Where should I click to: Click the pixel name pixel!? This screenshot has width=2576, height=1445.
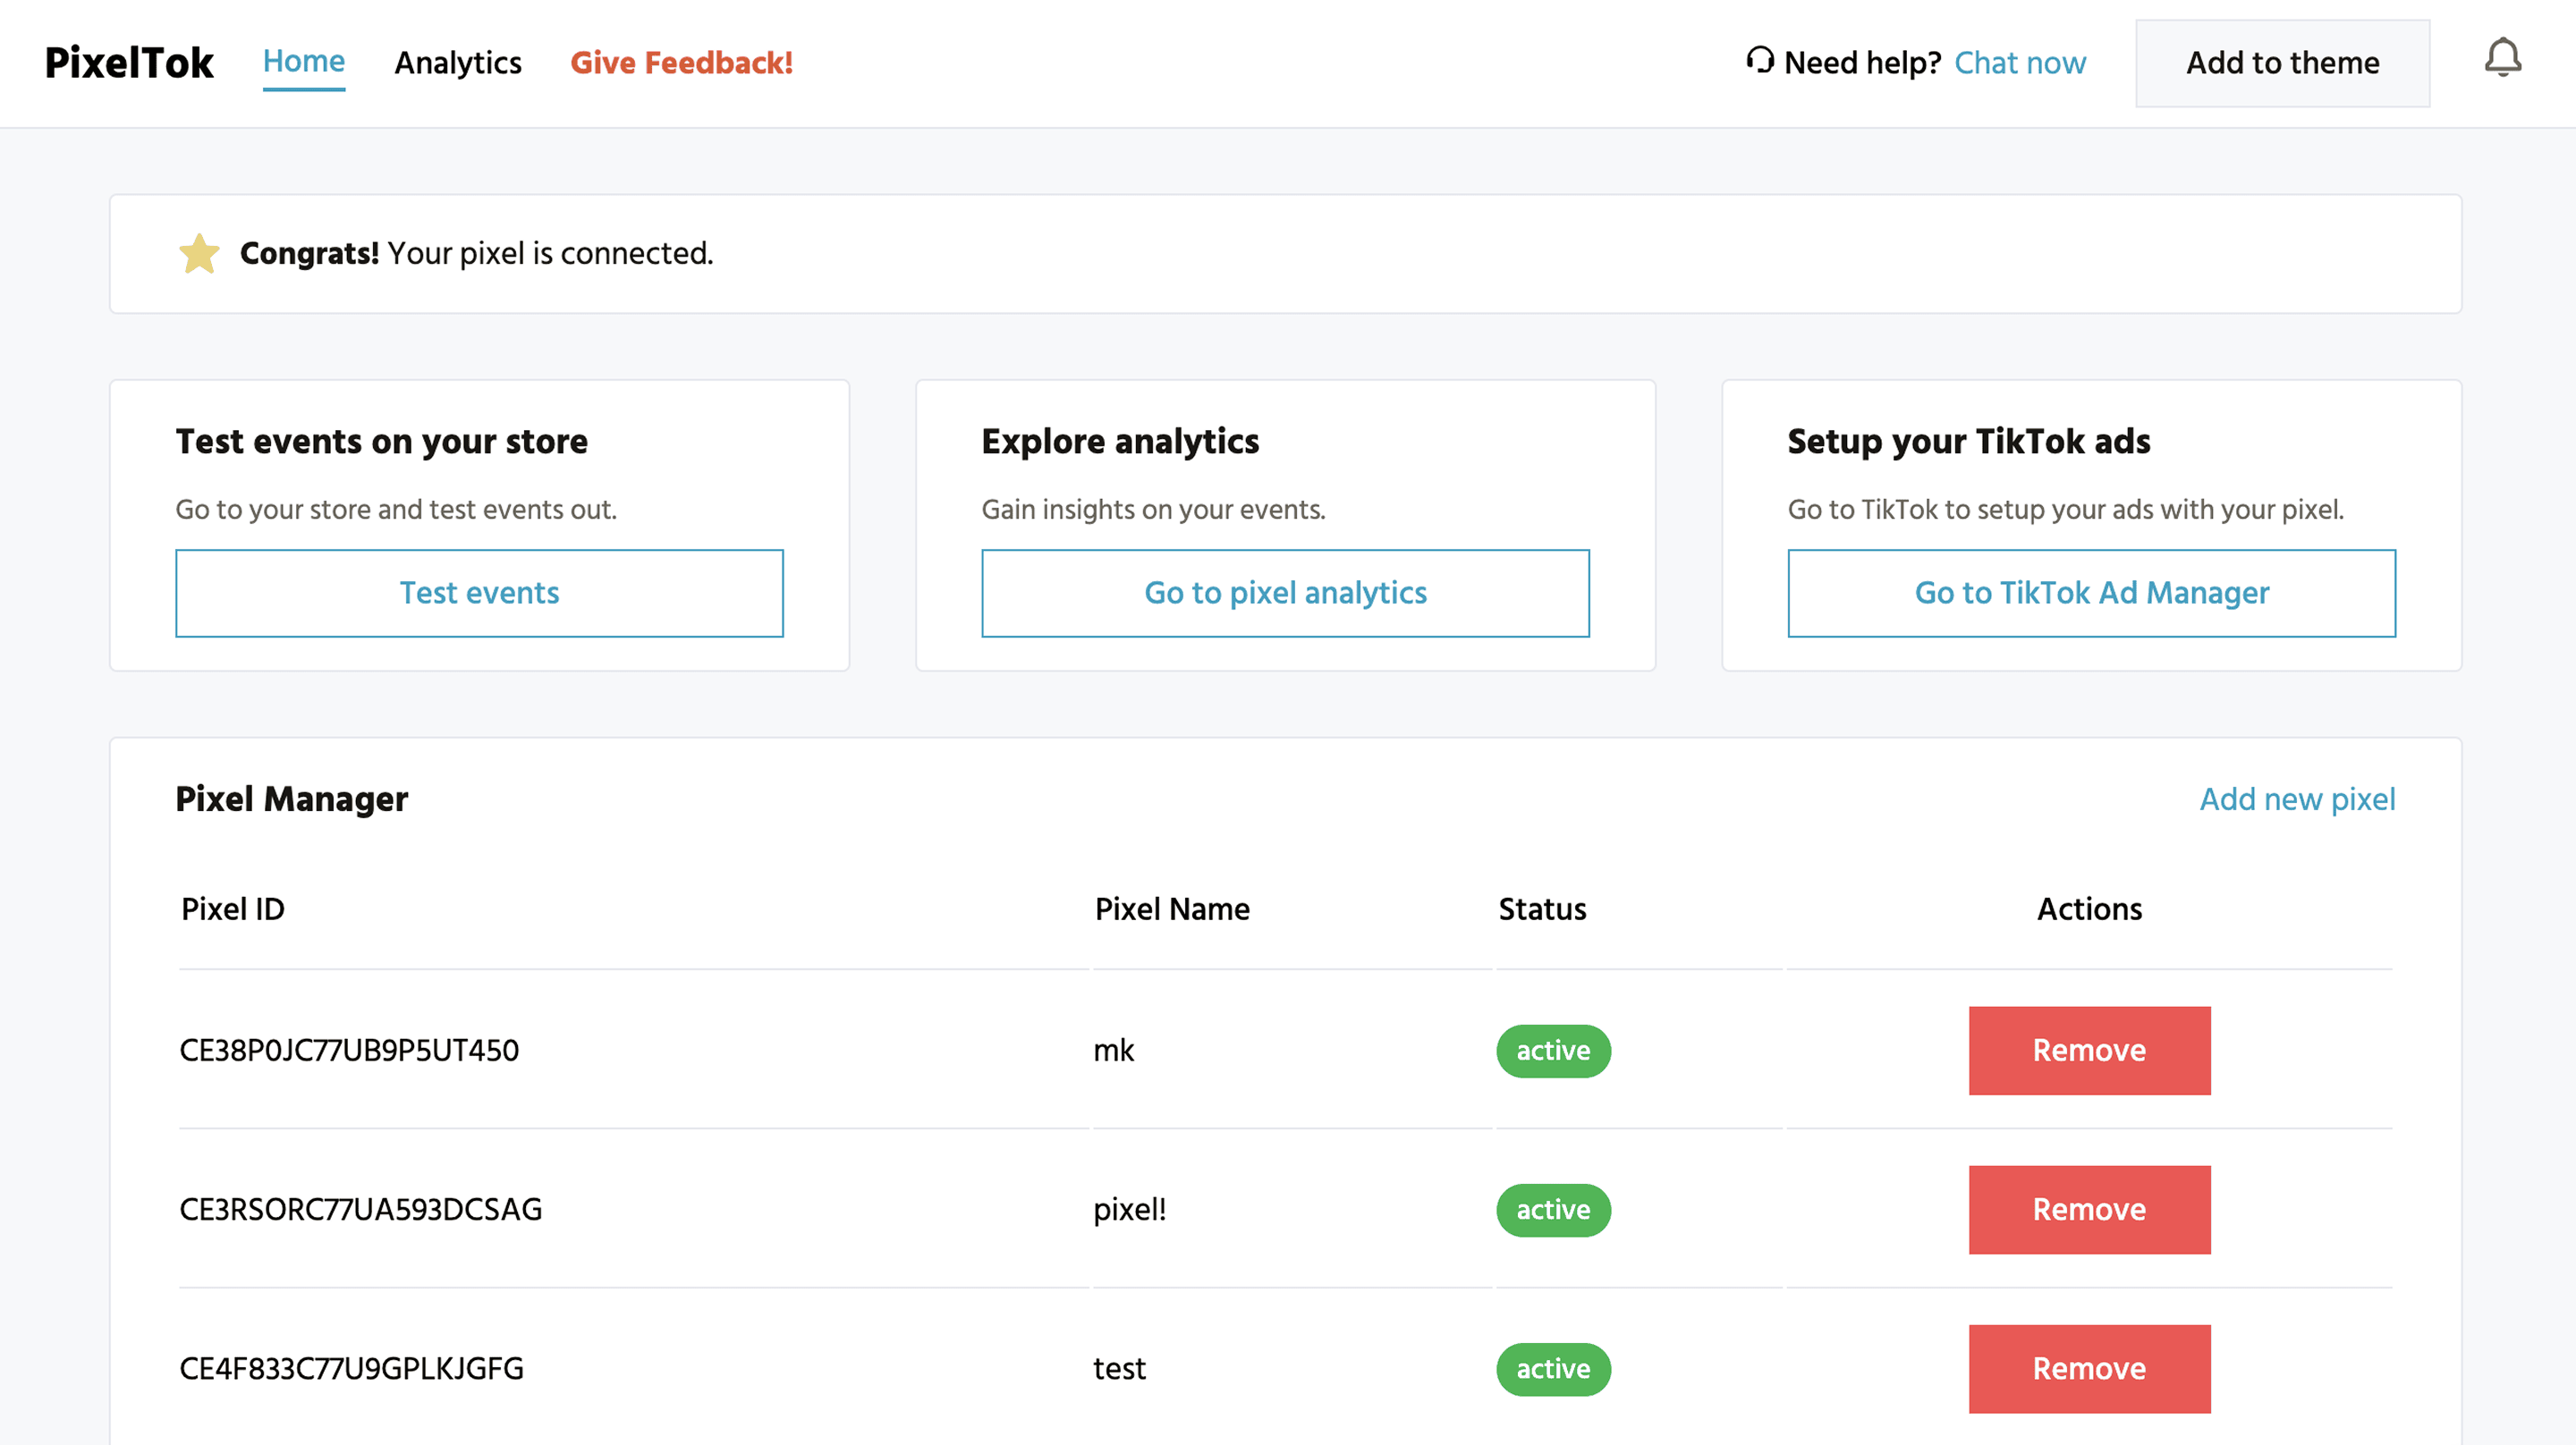[1130, 1210]
